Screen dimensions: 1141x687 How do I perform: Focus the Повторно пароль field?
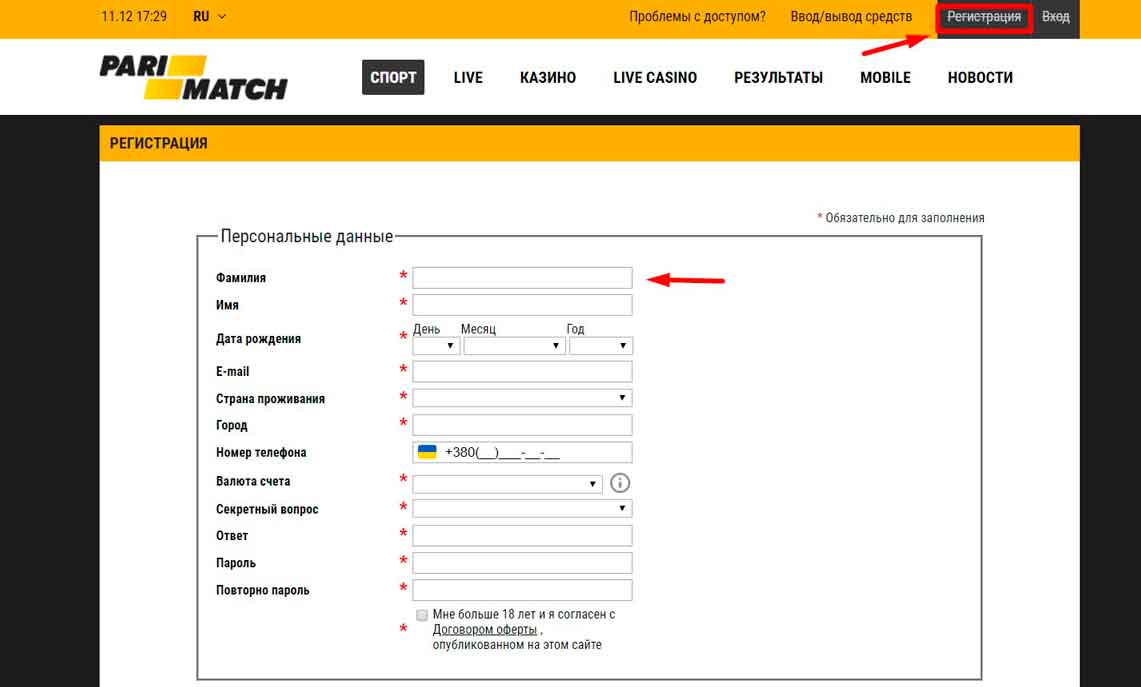(522, 590)
